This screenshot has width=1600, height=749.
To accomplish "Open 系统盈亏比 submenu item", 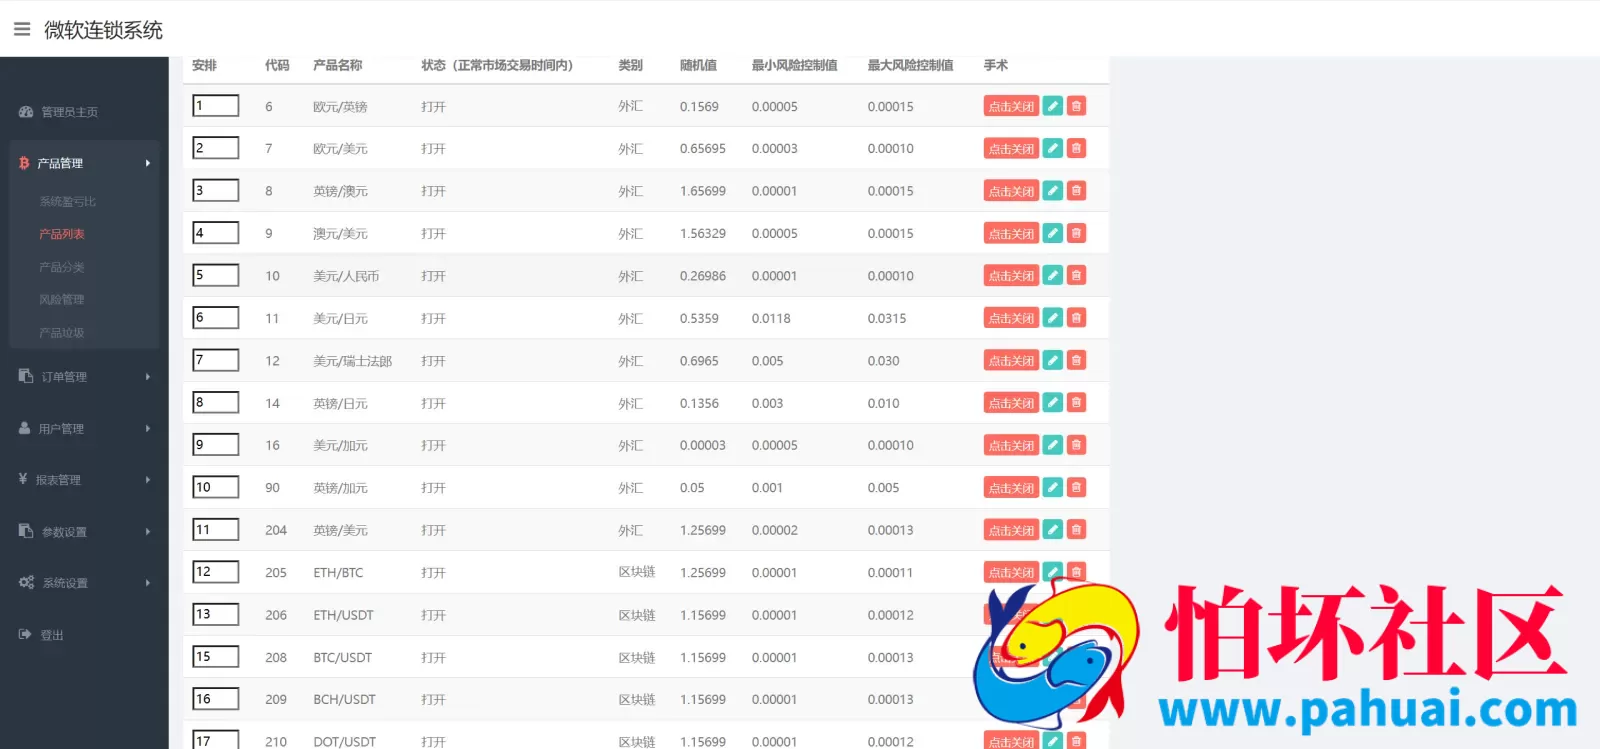I will [68, 201].
